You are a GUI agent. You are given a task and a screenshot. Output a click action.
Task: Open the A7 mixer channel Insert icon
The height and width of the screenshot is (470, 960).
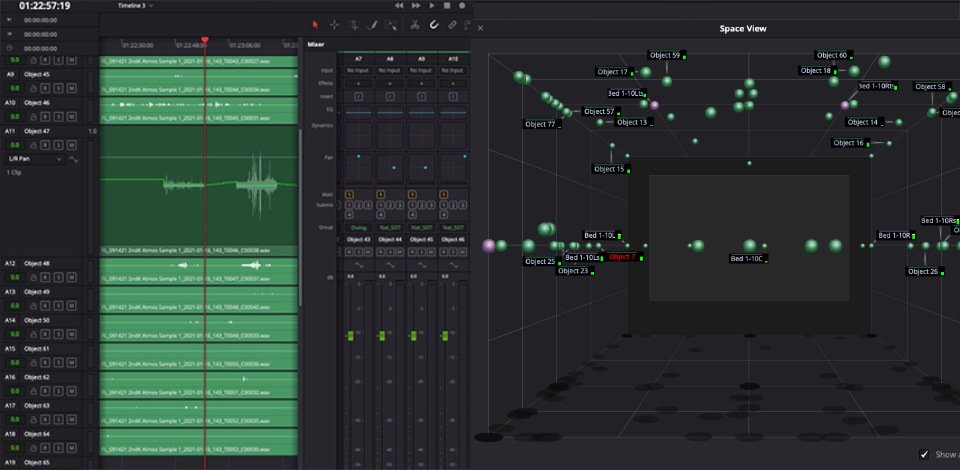tap(359, 96)
